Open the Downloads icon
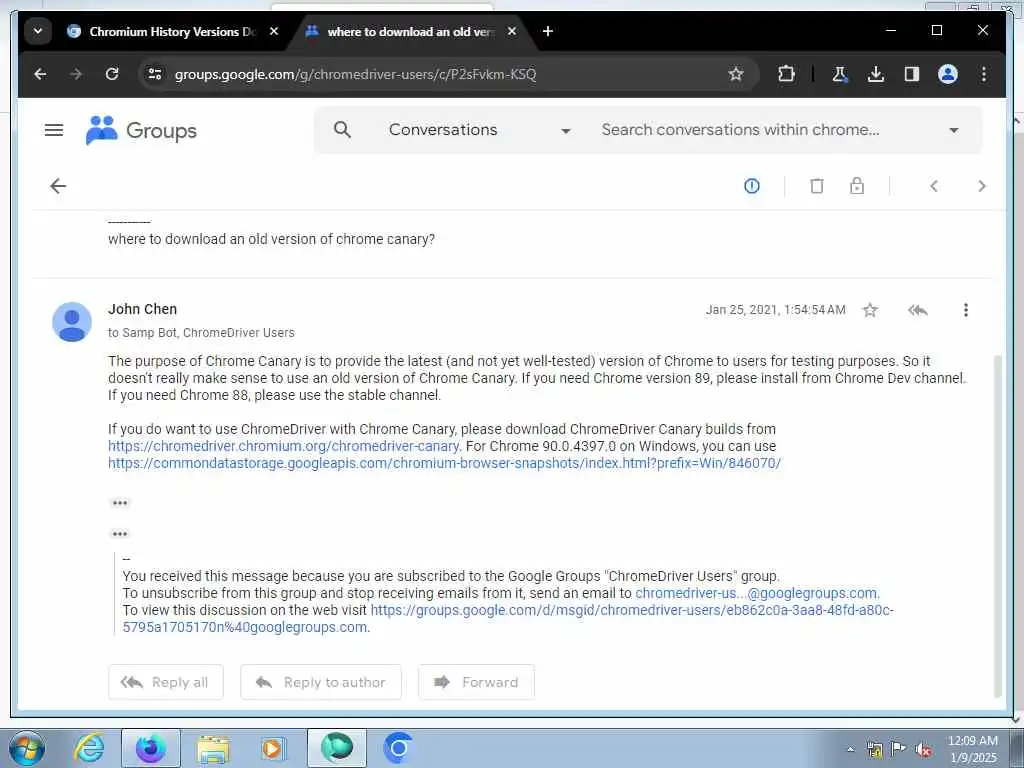This screenshot has height=768, width=1024. pyautogui.click(x=876, y=74)
